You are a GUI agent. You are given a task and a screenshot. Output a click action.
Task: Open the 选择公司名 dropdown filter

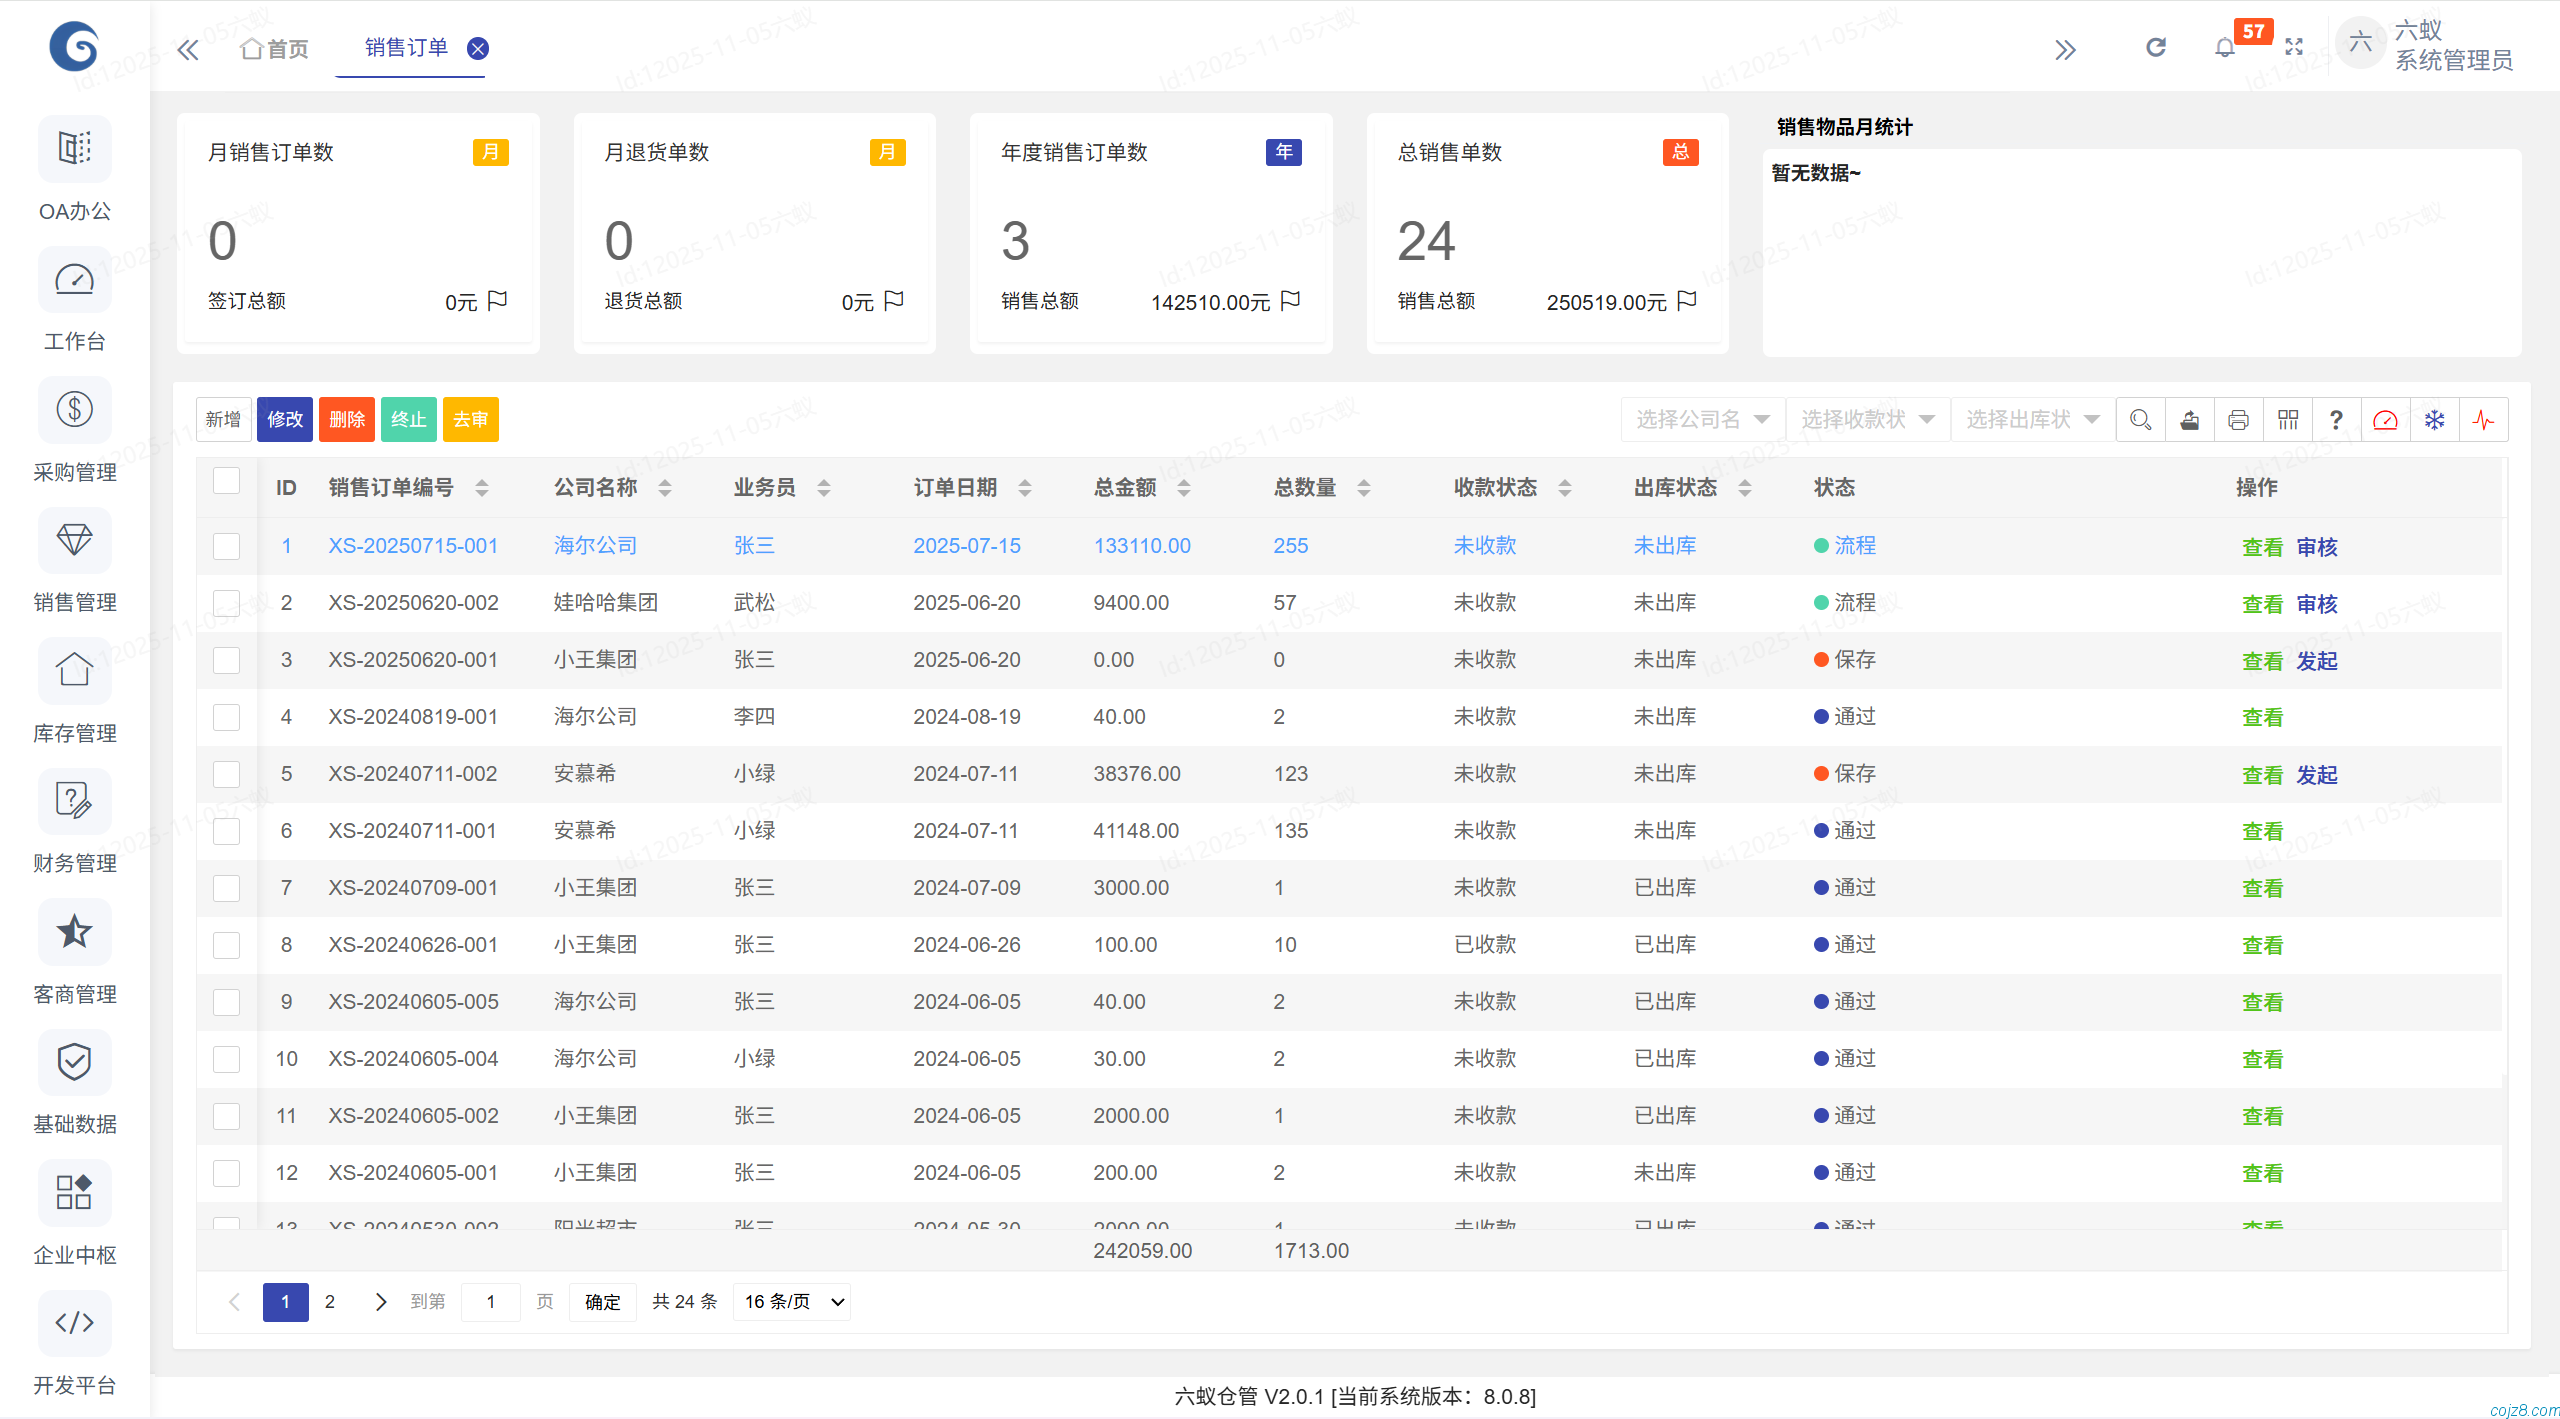click(1701, 419)
